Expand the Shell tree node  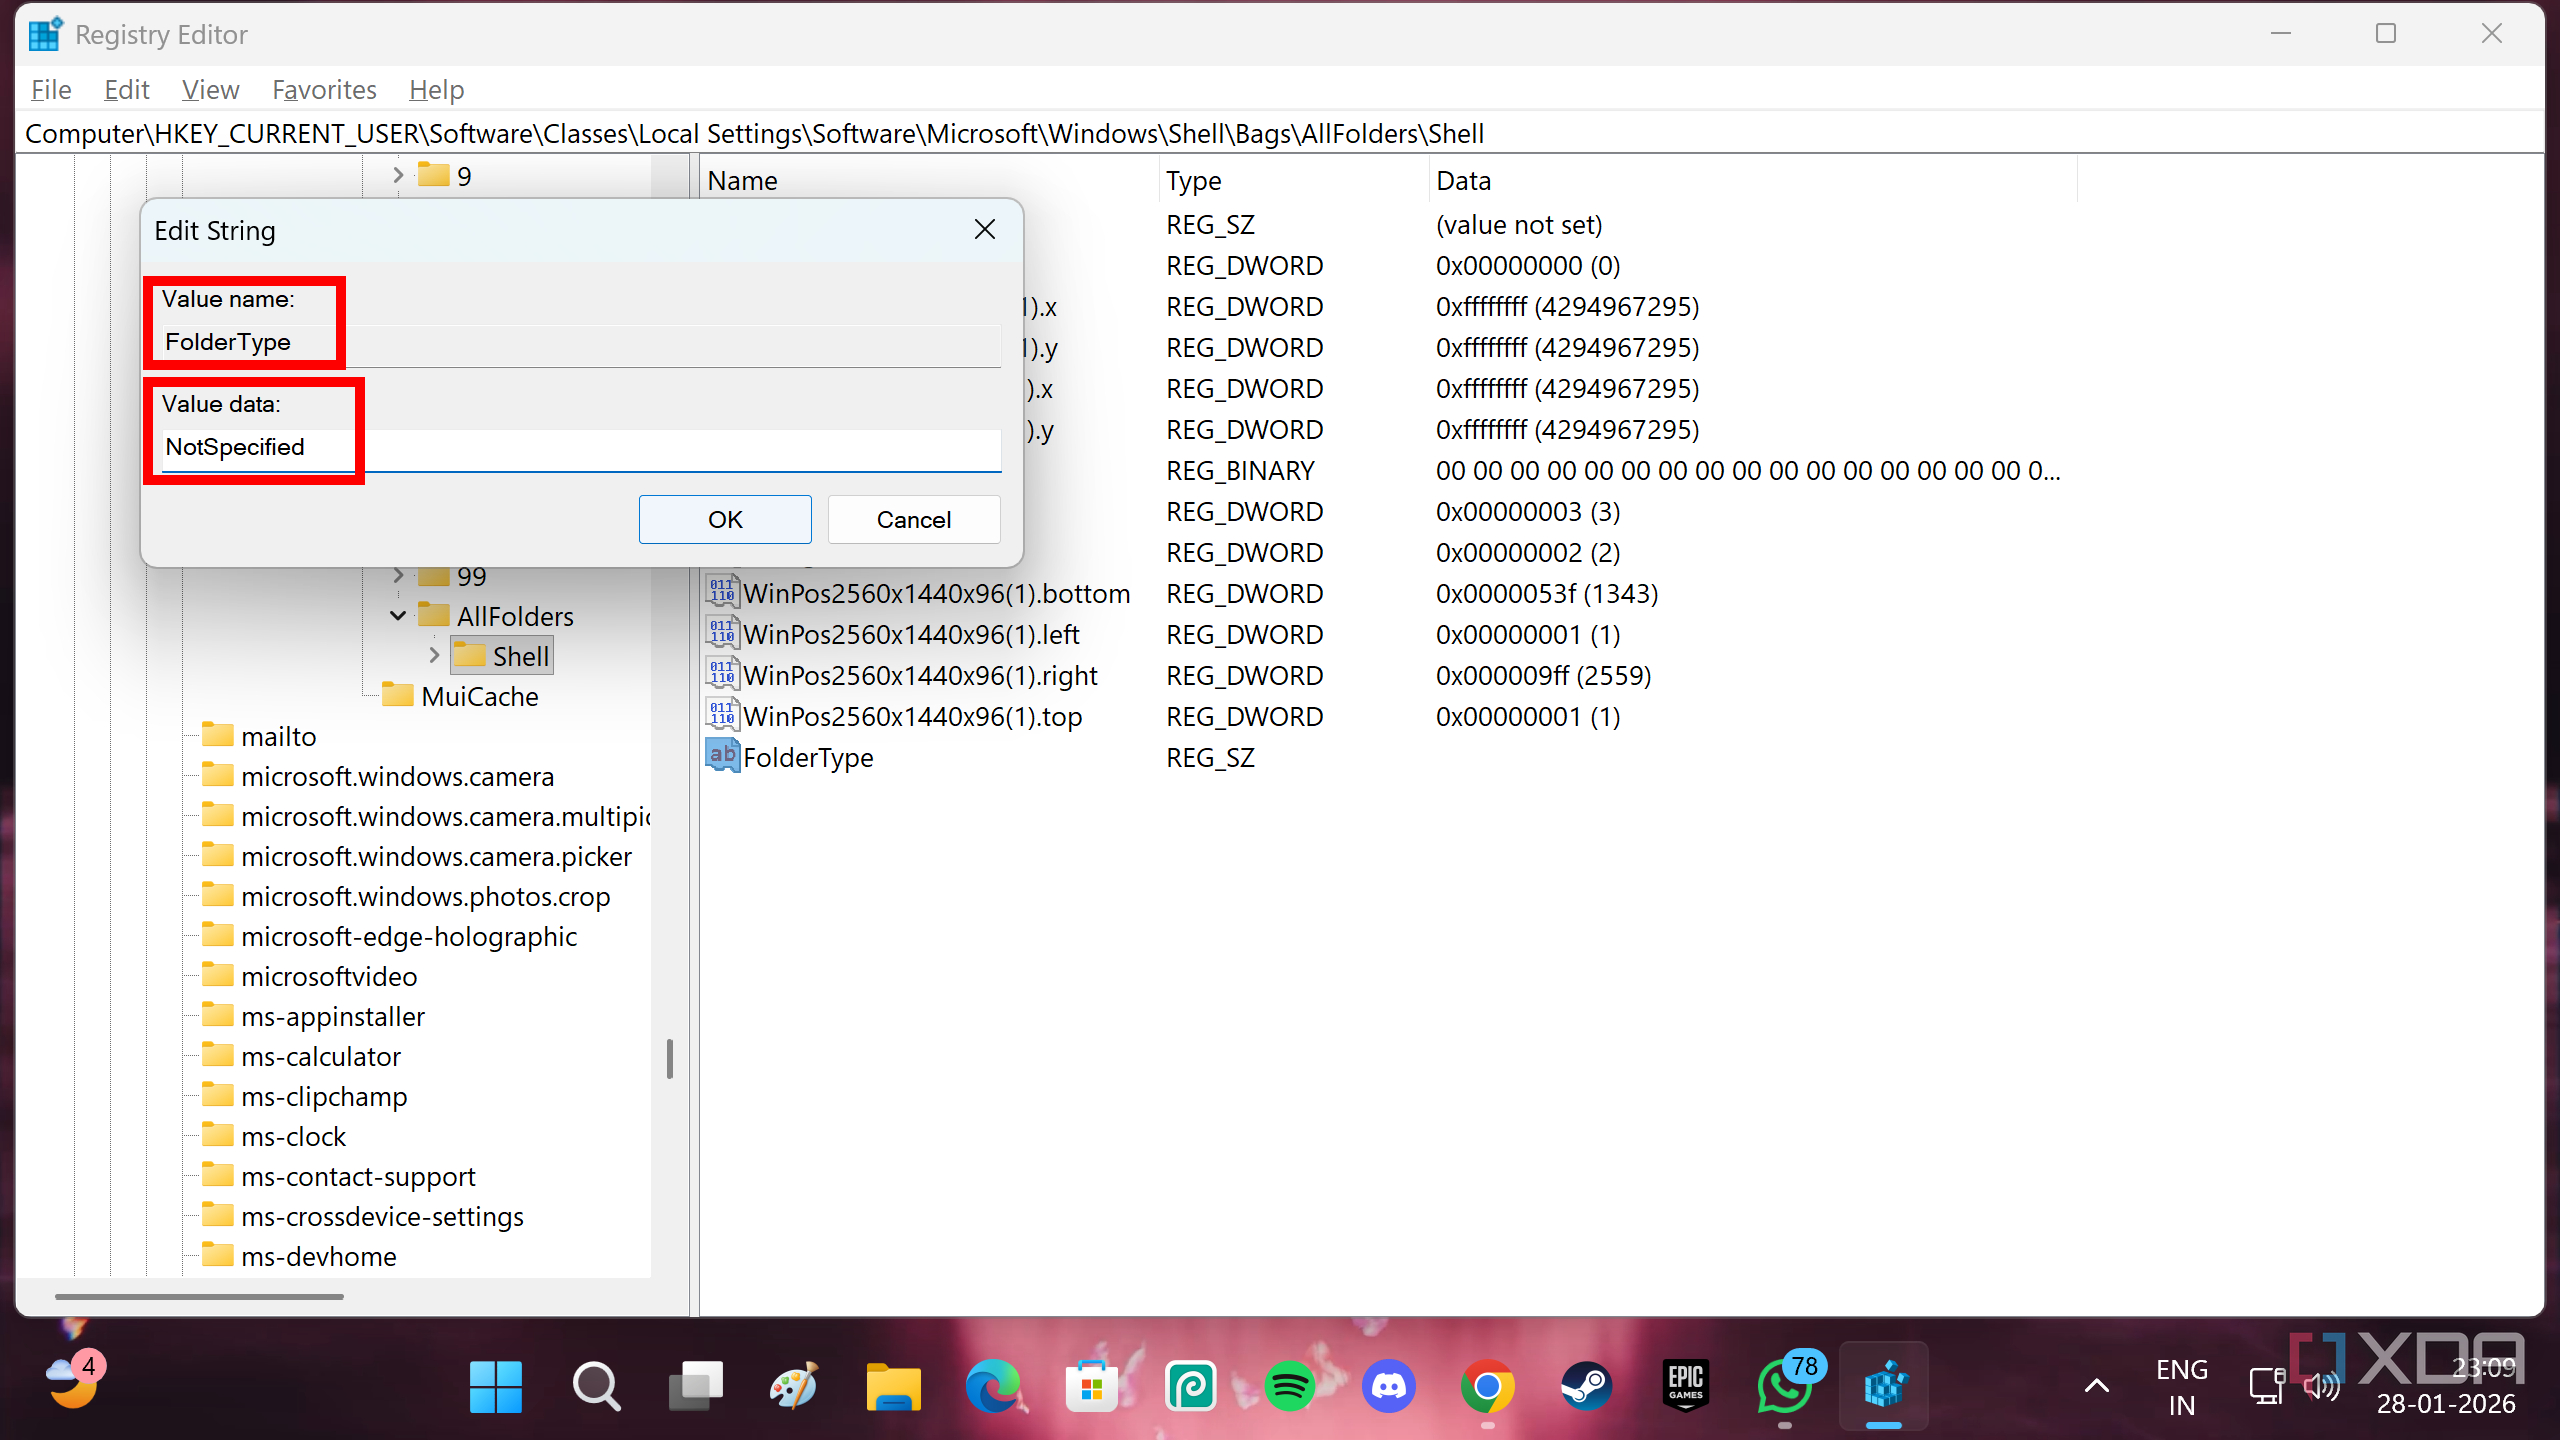tap(434, 656)
